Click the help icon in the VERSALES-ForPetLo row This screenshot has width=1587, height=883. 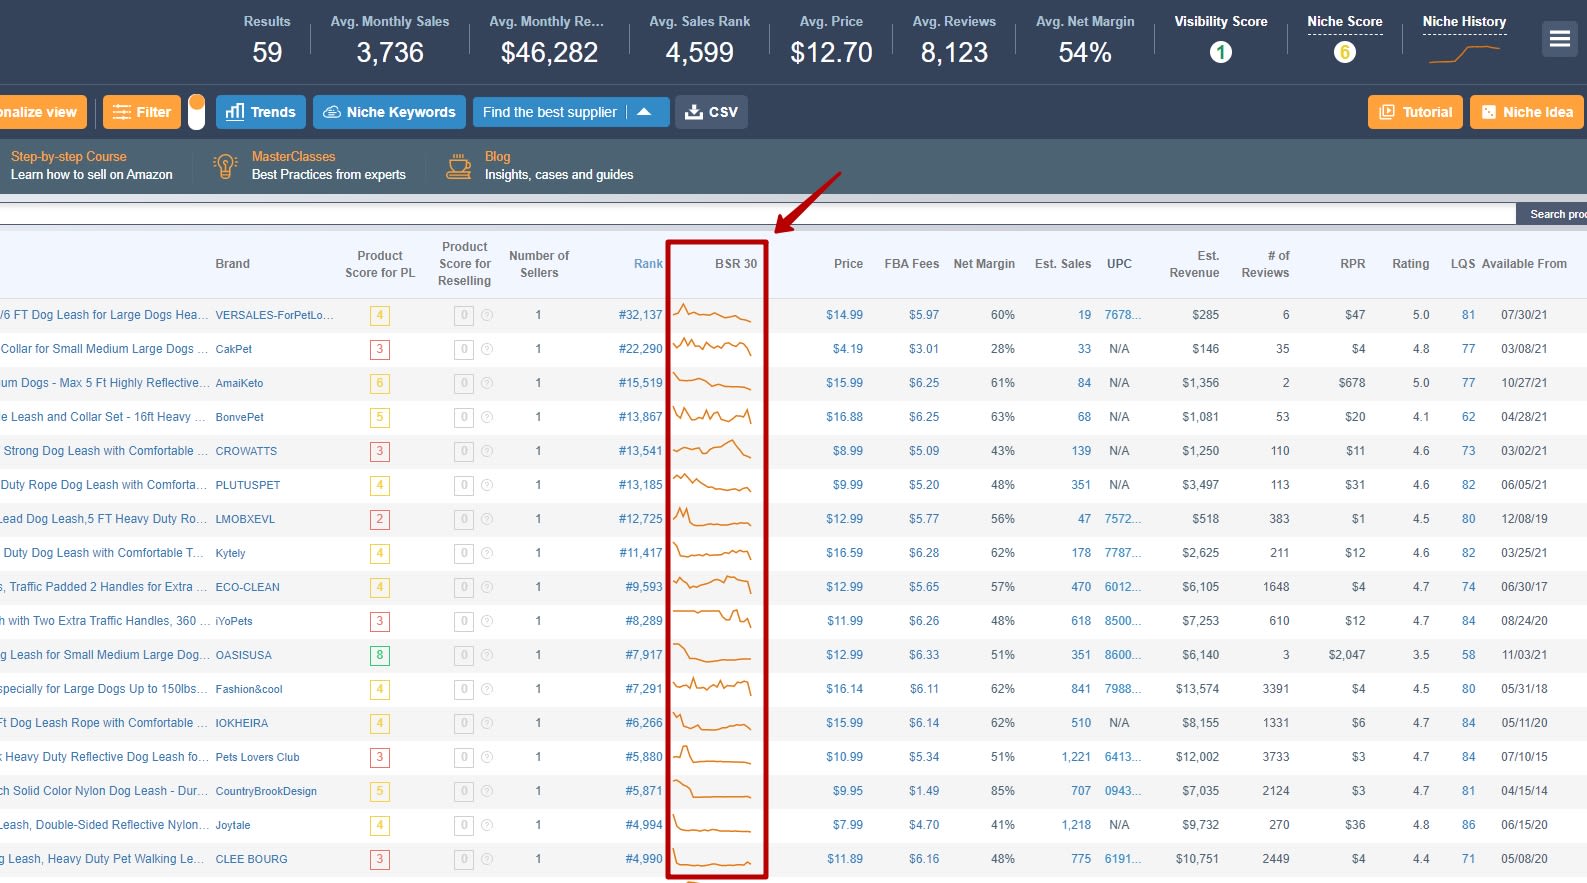coord(487,315)
